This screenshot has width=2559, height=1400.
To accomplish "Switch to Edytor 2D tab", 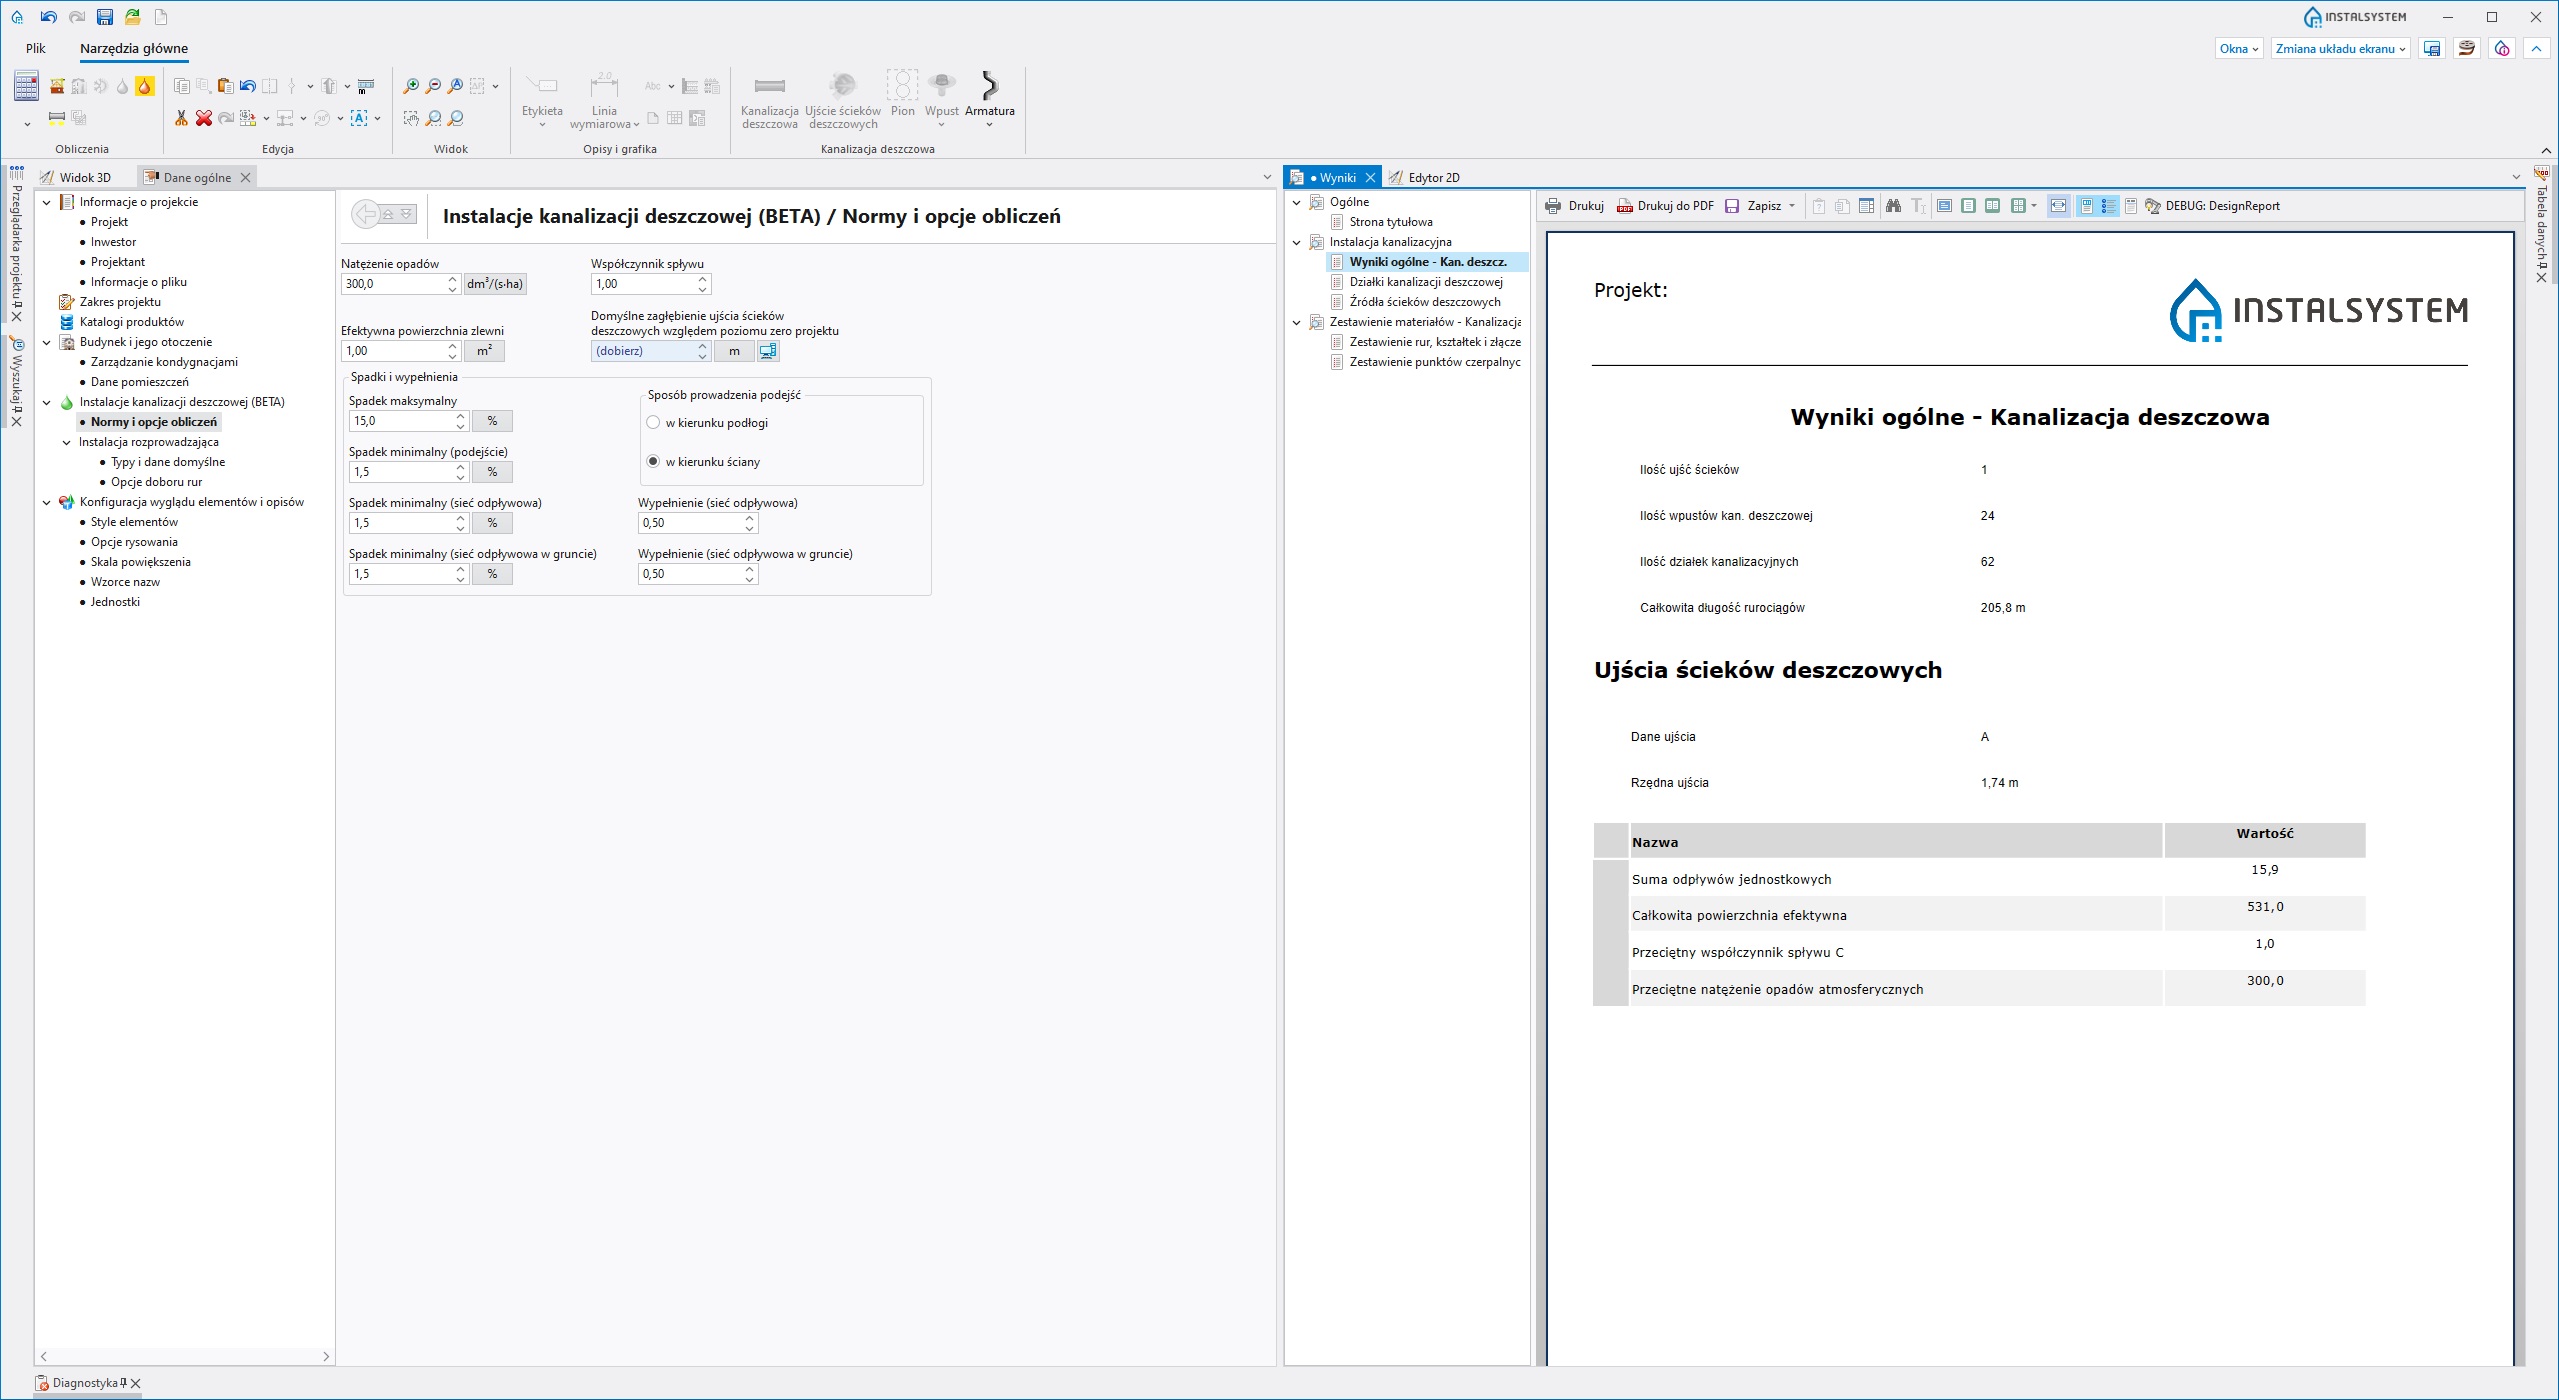I will (1424, 177).
